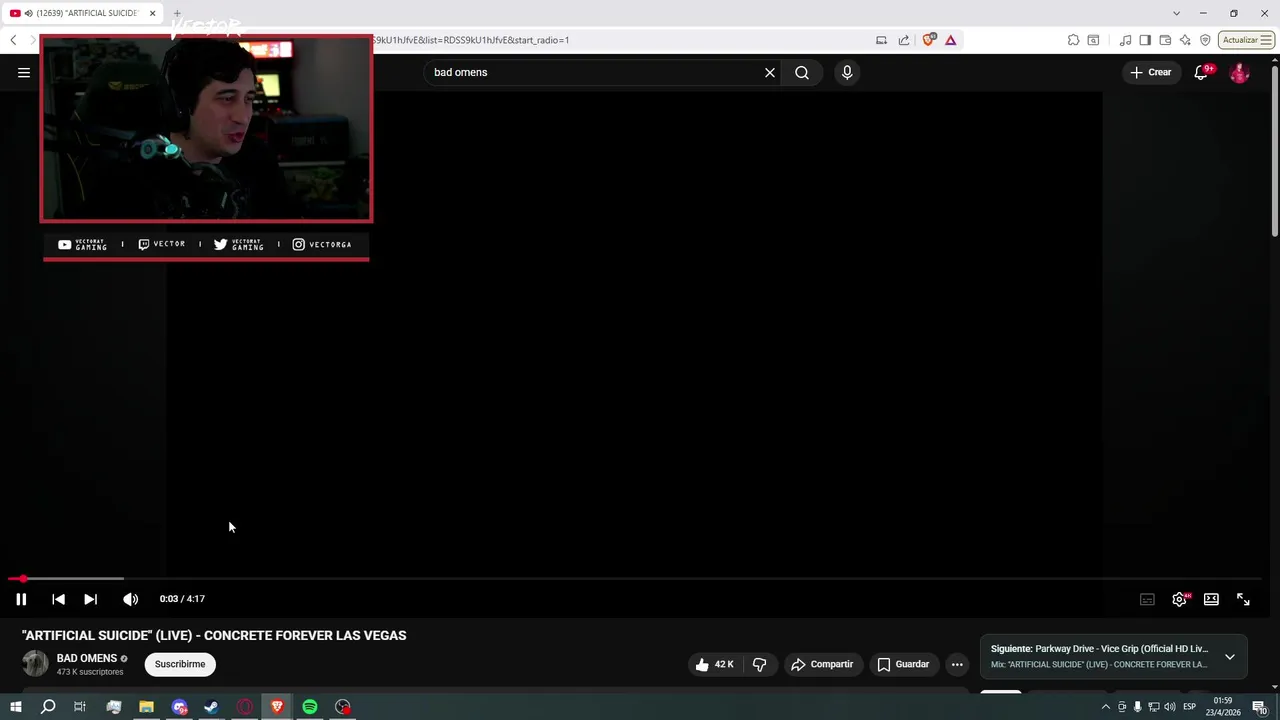Pause the video with the pause button

(21, 599)
